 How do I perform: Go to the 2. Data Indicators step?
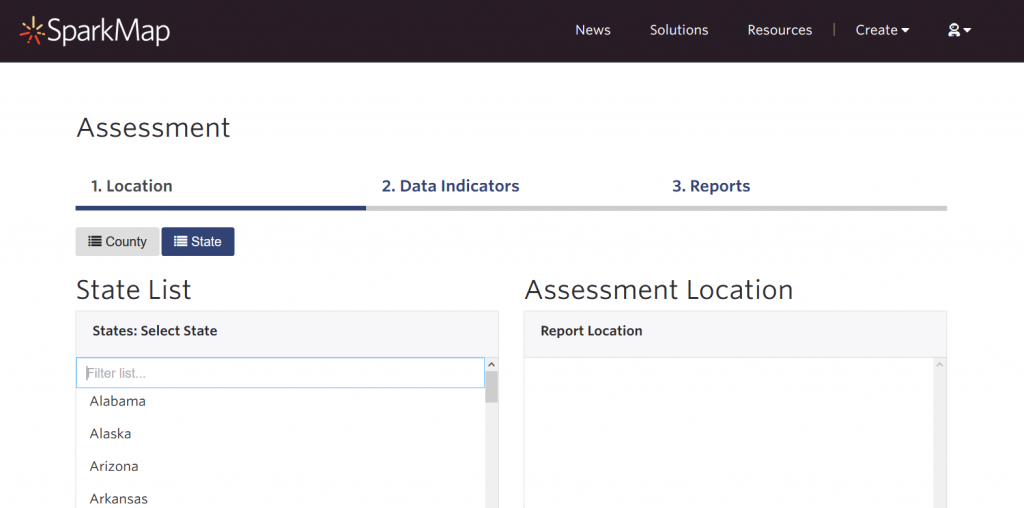pyautogui.click(x=451, y=186)
